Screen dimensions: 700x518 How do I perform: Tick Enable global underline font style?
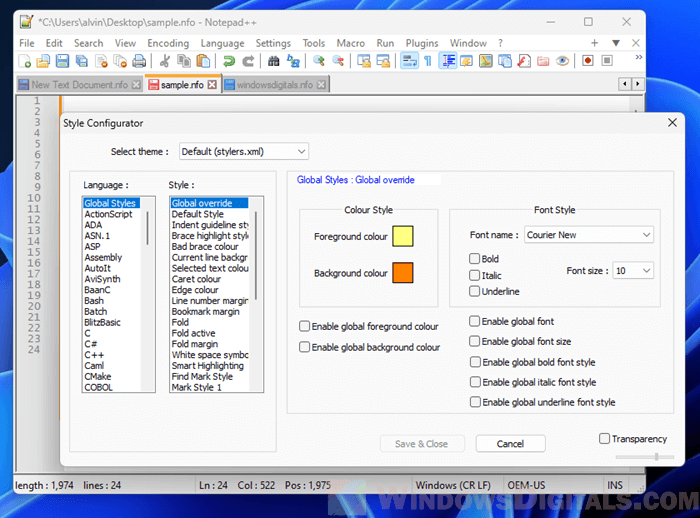pyautogui.click(x=475, y=402)
